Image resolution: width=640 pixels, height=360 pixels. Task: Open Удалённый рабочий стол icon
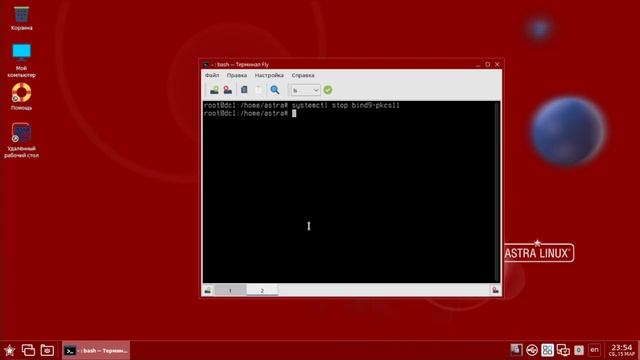(22, 140)
